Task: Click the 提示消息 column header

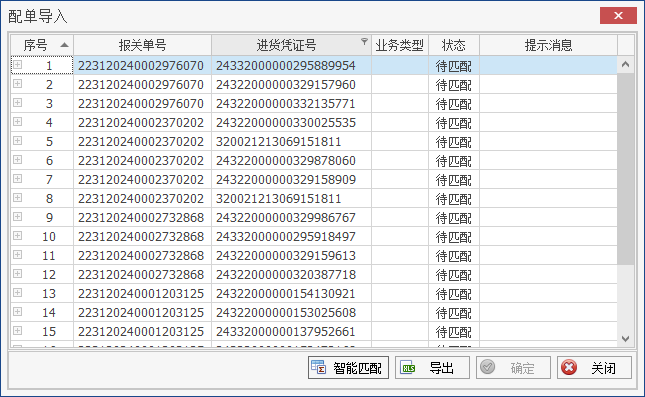Action: [x=548, y=45]
